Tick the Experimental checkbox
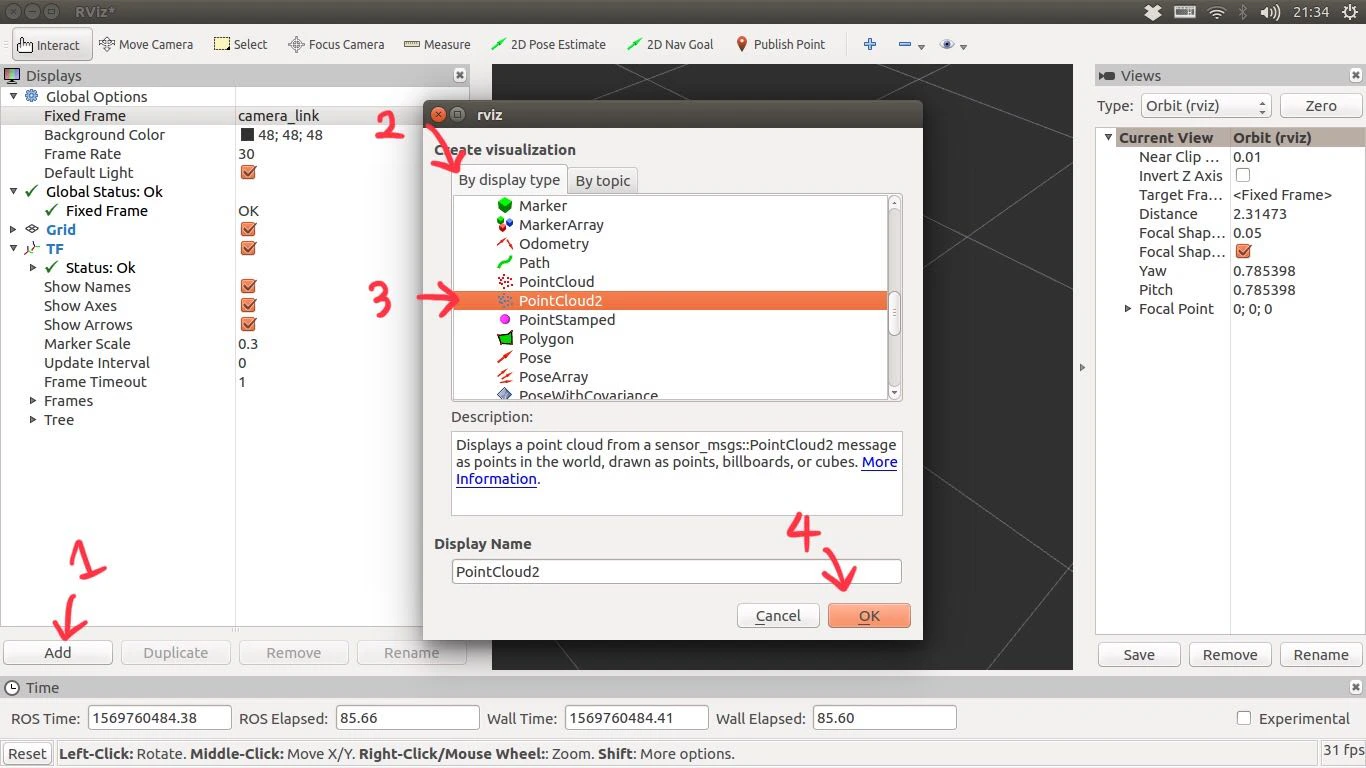 coord(1244,719)
